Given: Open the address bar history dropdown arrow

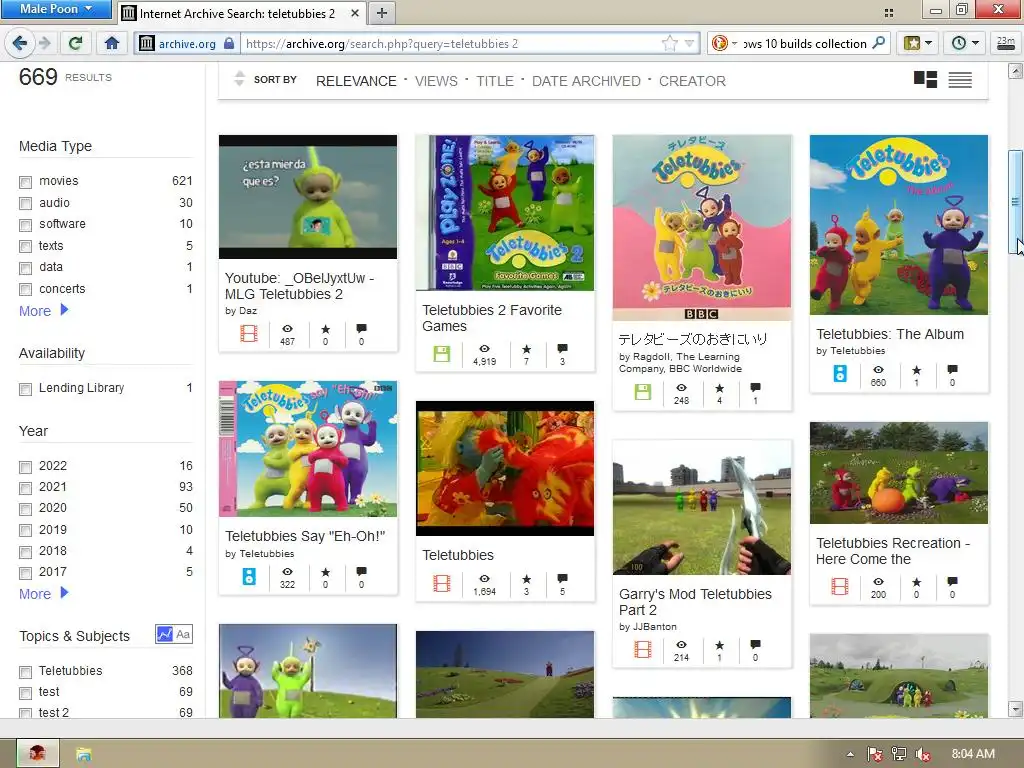Looking at the screenshot, I should coord(689,44).
